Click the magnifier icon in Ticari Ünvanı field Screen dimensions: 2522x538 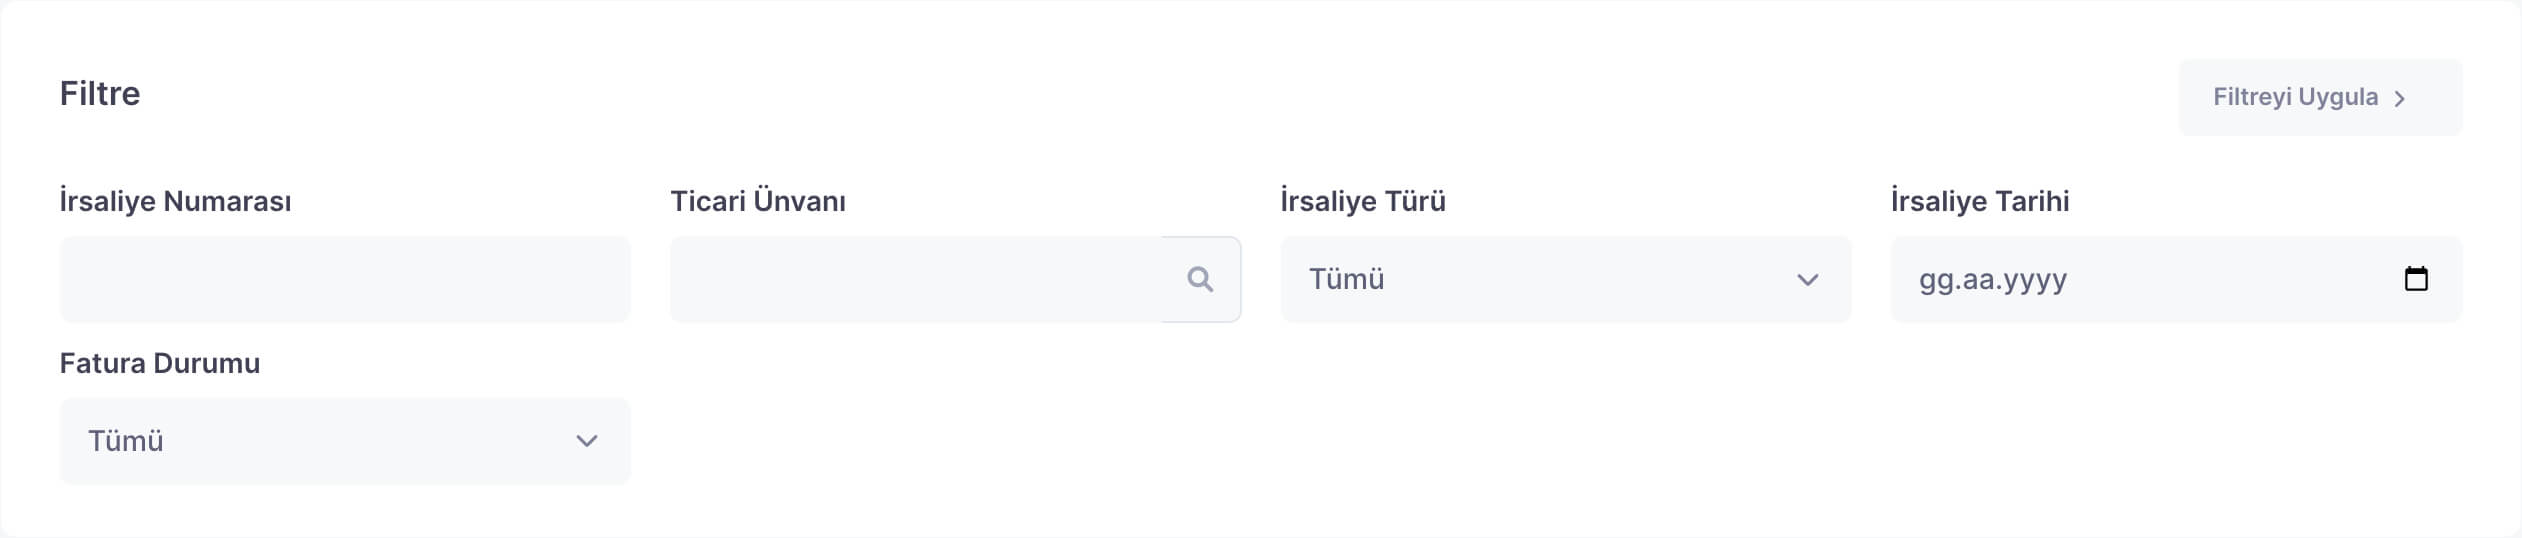point(1200,280)
